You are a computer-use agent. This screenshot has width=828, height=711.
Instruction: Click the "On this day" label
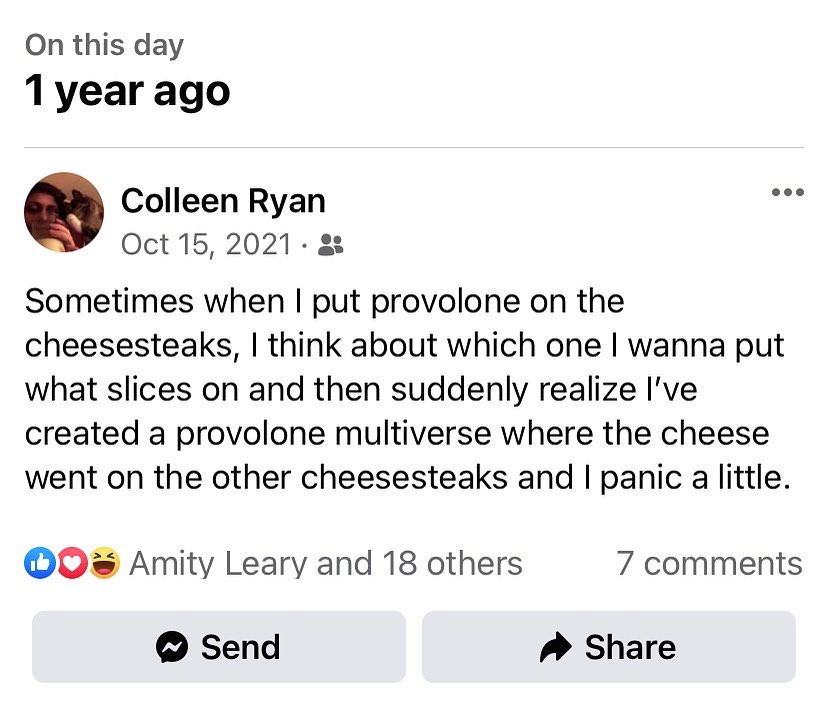[x=104, y=45]
